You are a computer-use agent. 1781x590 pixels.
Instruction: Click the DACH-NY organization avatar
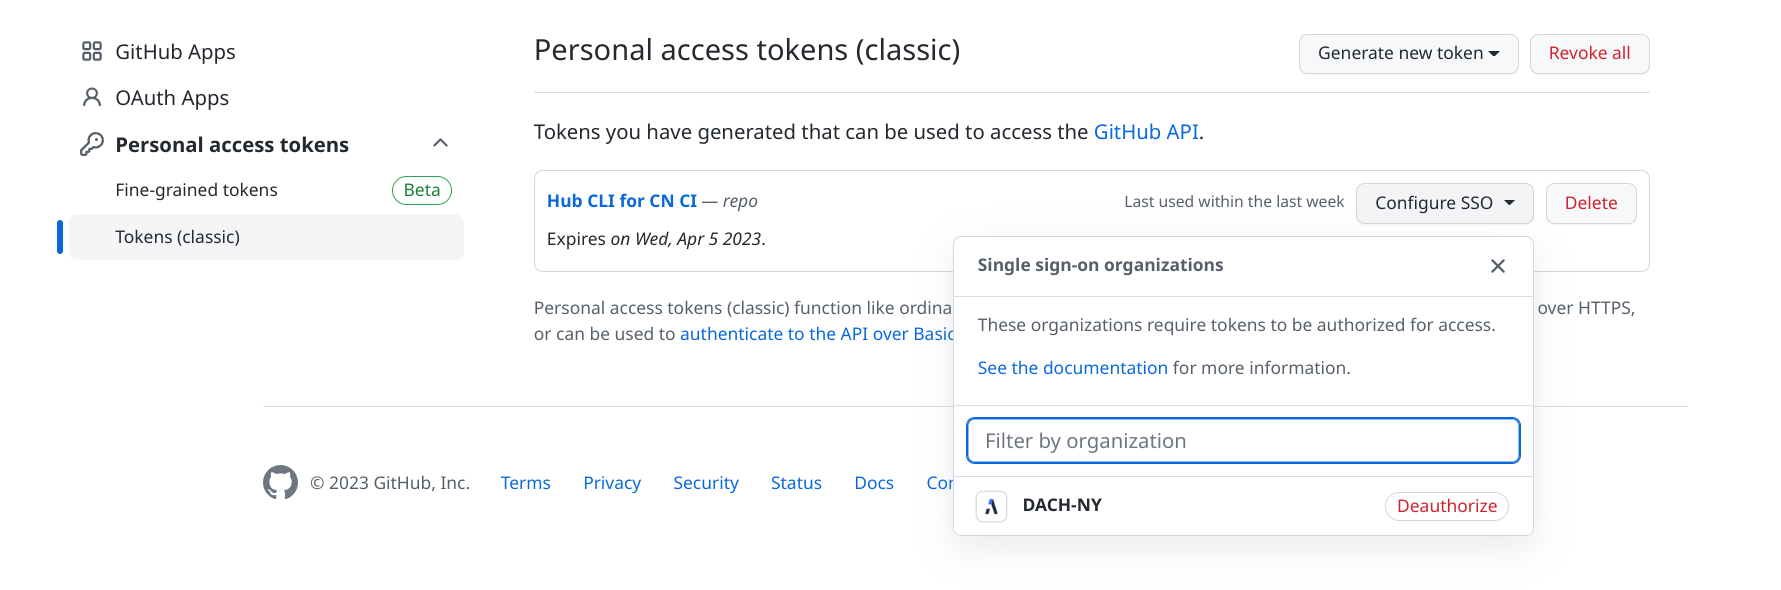(991, 506)
